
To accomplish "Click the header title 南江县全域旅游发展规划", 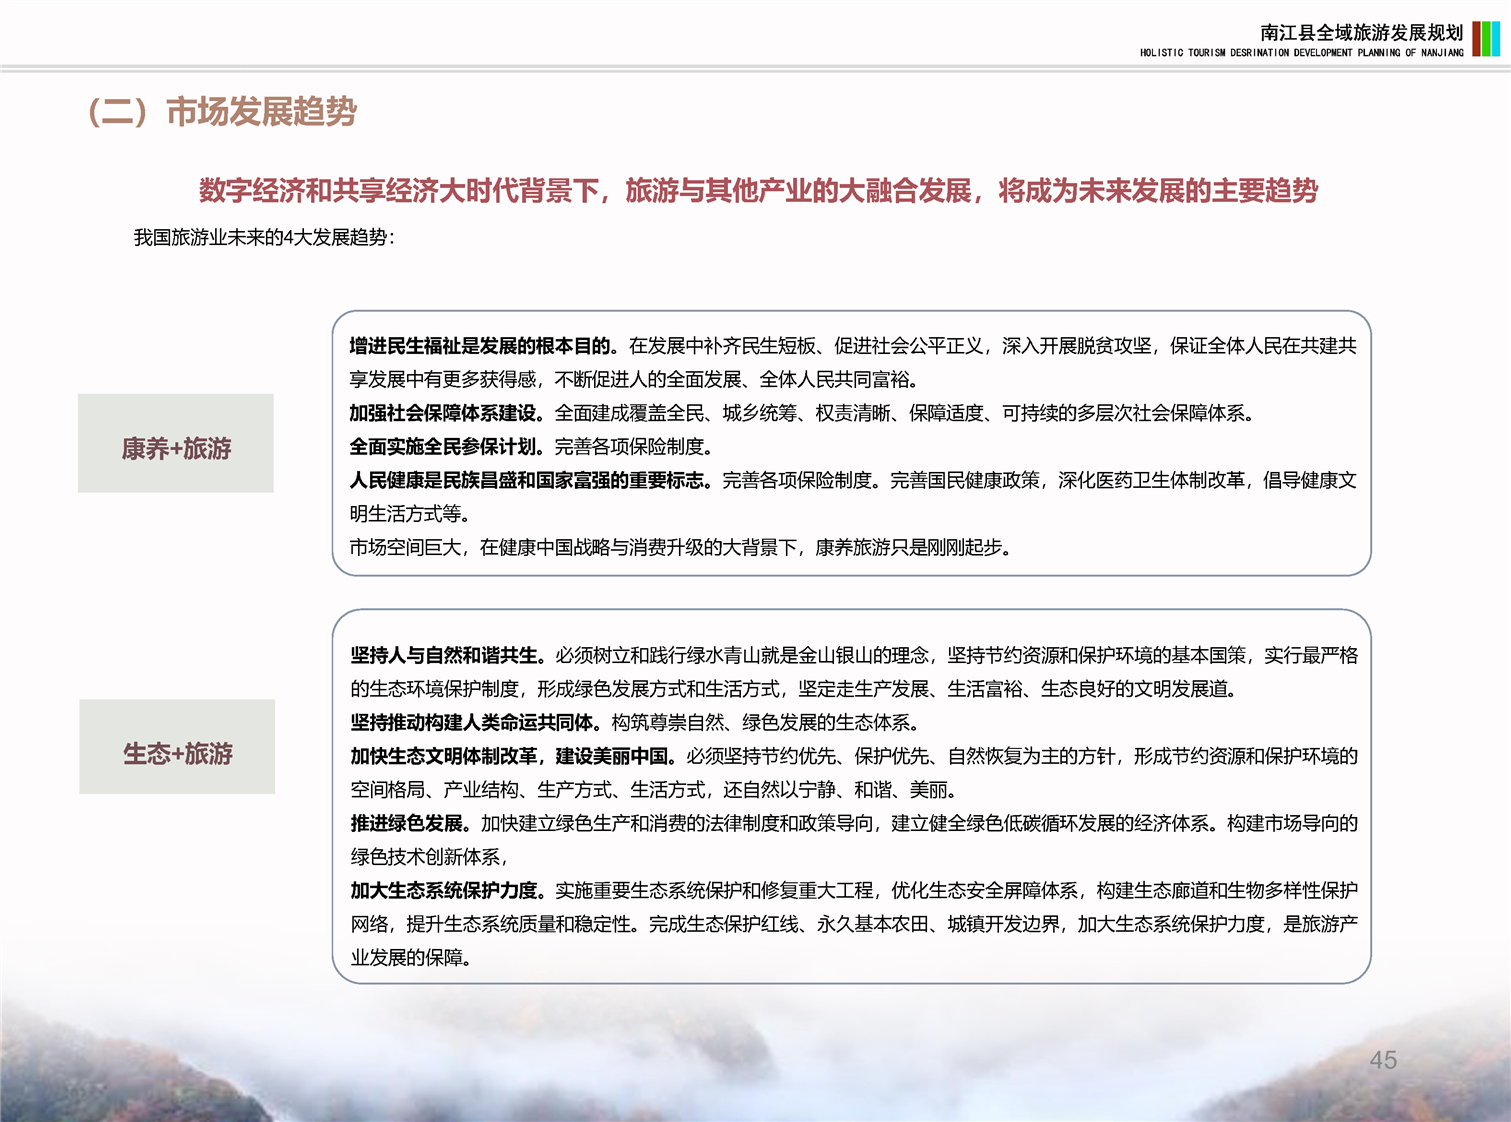I will click(x=1361, y=32).
